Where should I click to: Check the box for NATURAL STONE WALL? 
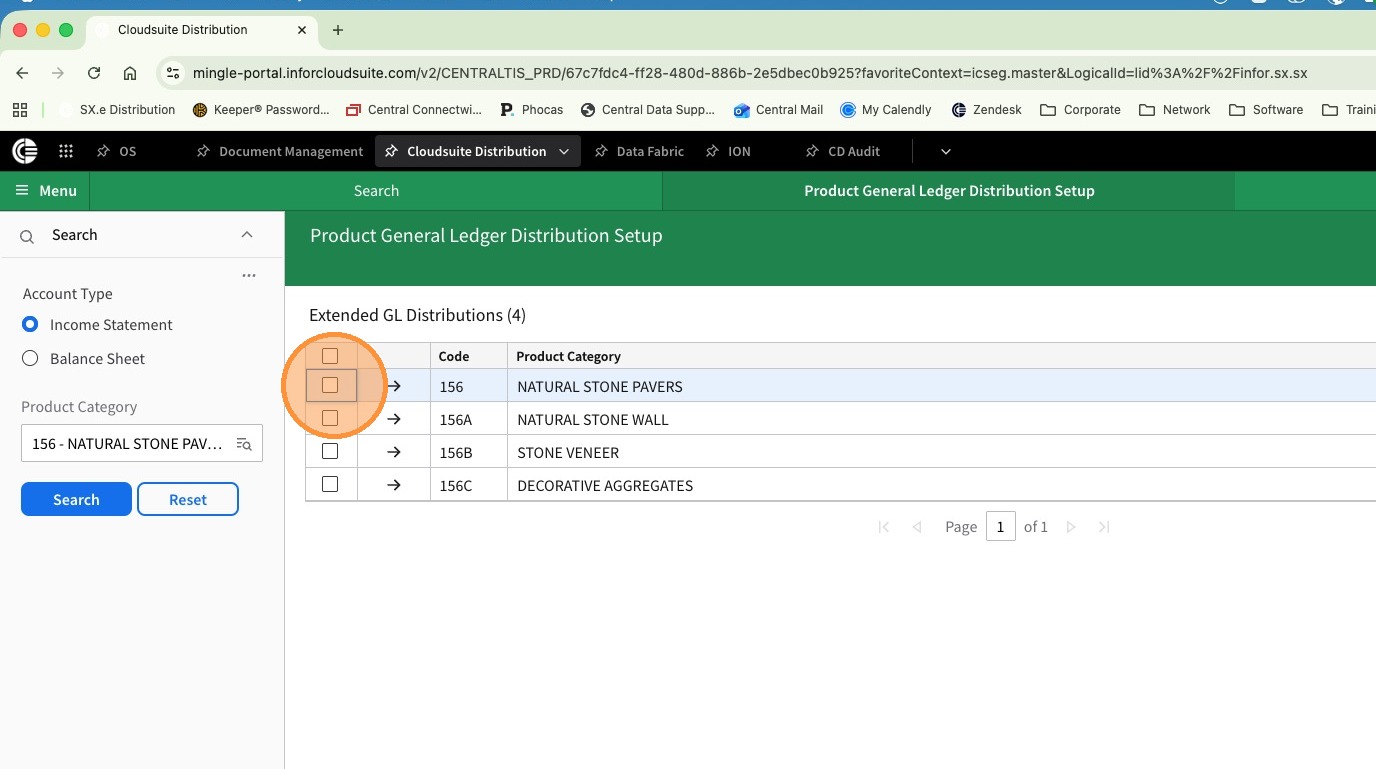pyautogui.click(x=330, y=418)
